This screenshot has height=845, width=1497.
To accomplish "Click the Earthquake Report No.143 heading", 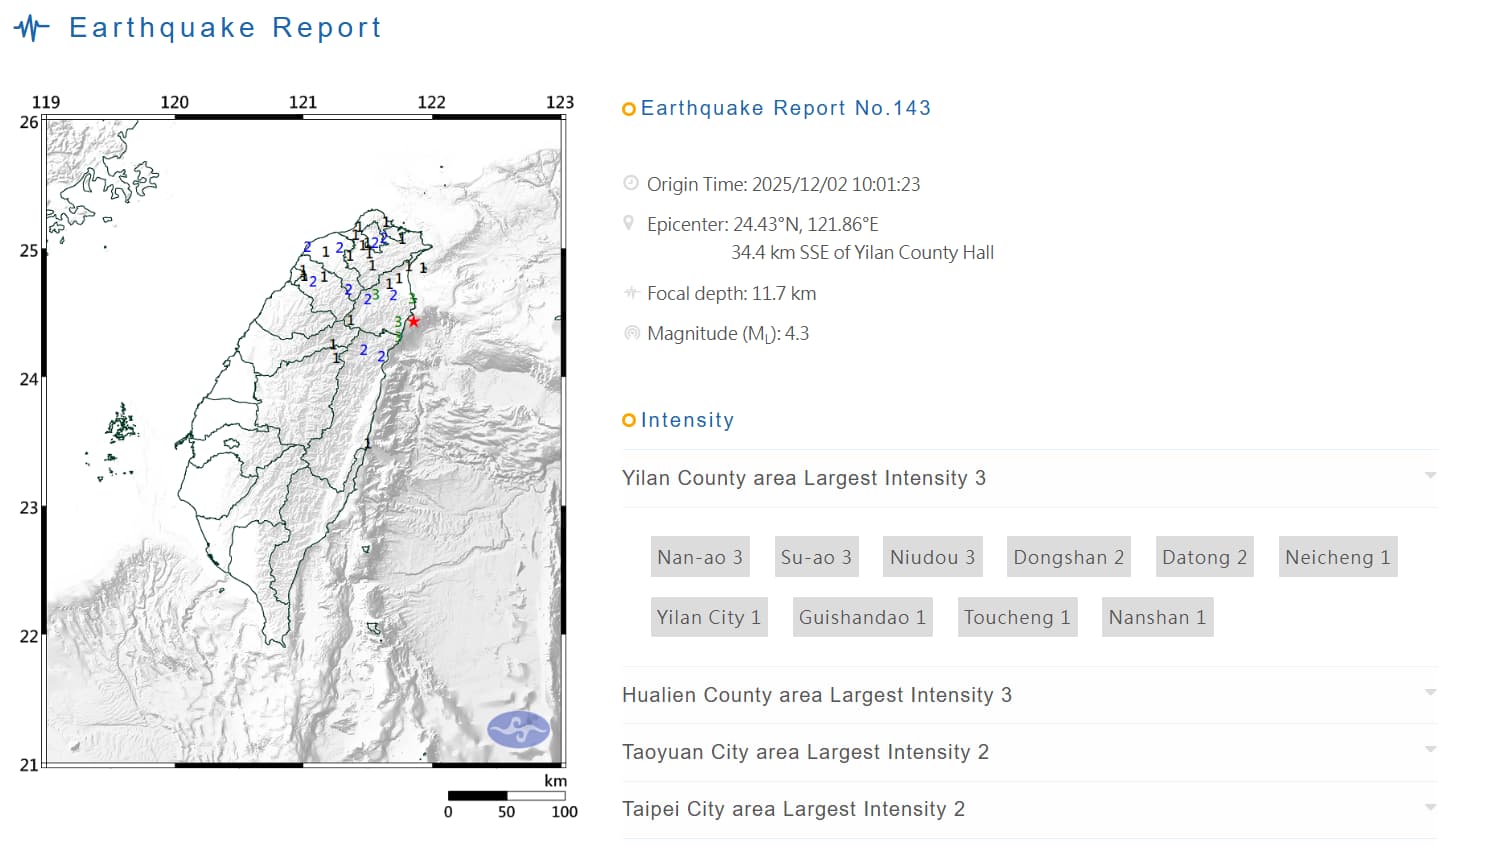I will [785, 108].
